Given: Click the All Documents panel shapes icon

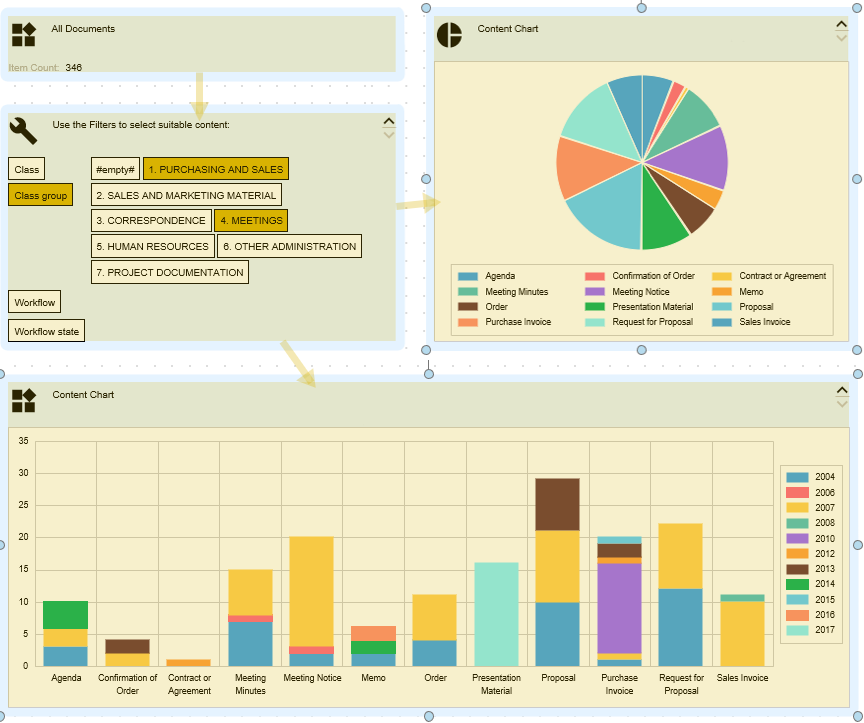Looking at the screenshot, I should click(x=24, y=36).
